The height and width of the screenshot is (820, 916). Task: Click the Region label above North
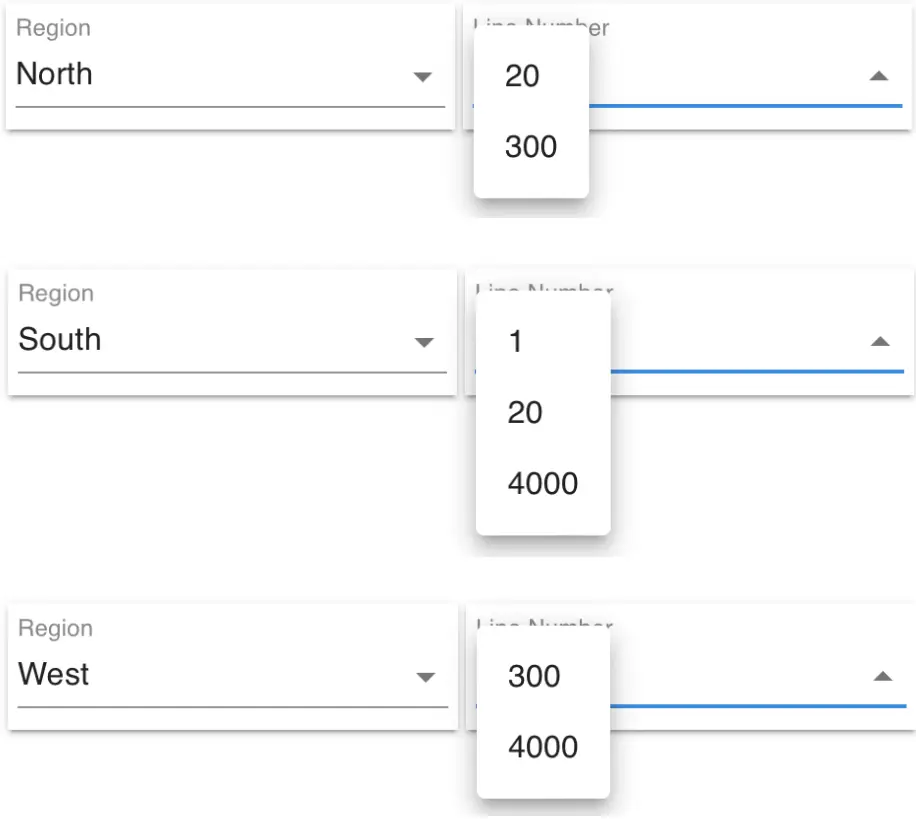point(53,28)
